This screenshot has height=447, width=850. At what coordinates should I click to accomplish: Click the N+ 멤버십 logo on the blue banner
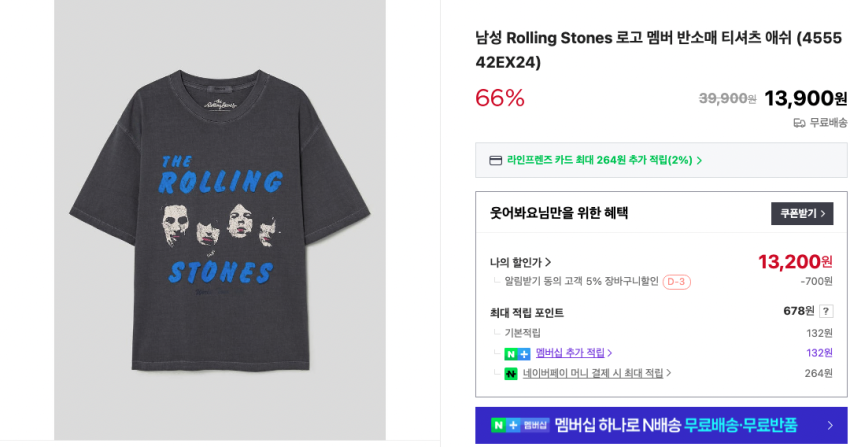520,425
